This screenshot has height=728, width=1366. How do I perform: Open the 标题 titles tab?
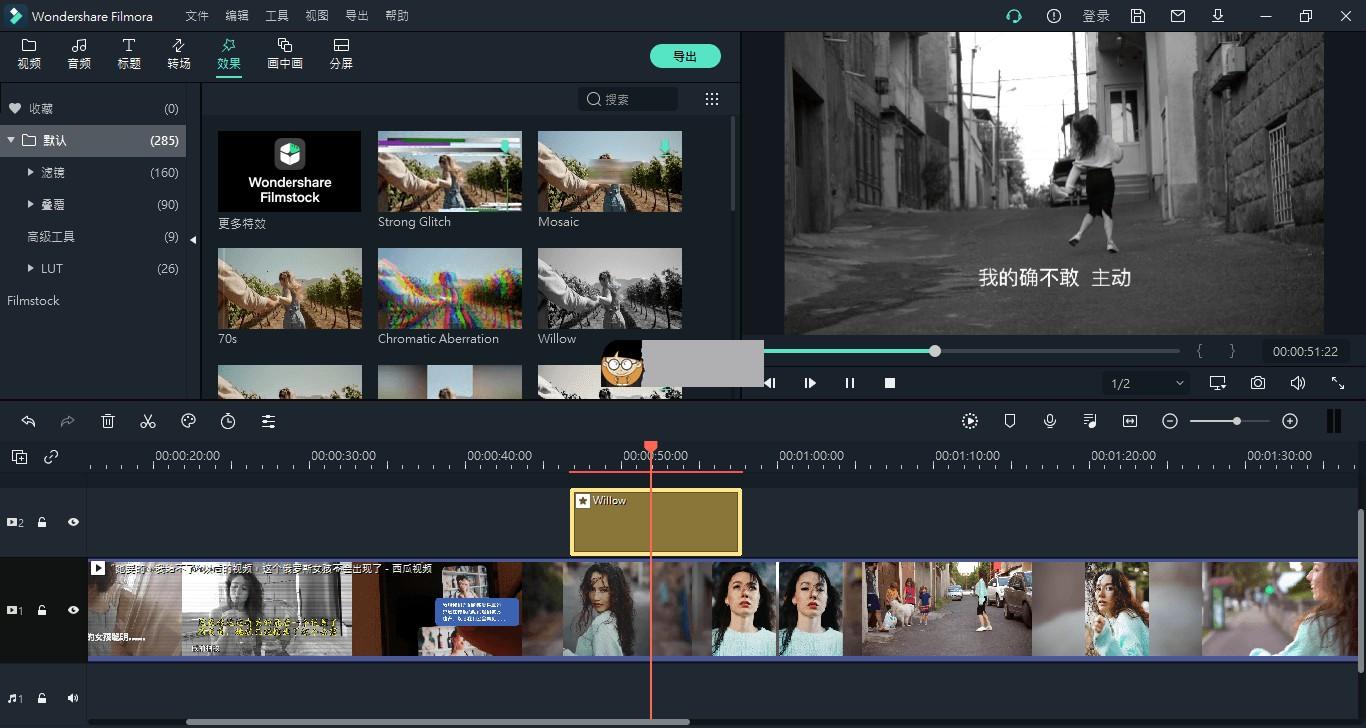click(129, 54)
